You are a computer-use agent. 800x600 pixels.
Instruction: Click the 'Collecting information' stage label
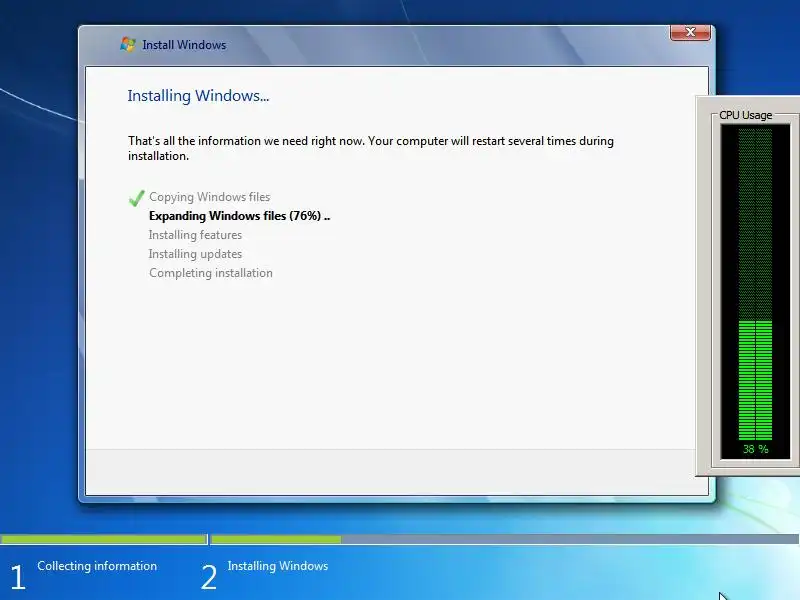[x=97, y=566]
